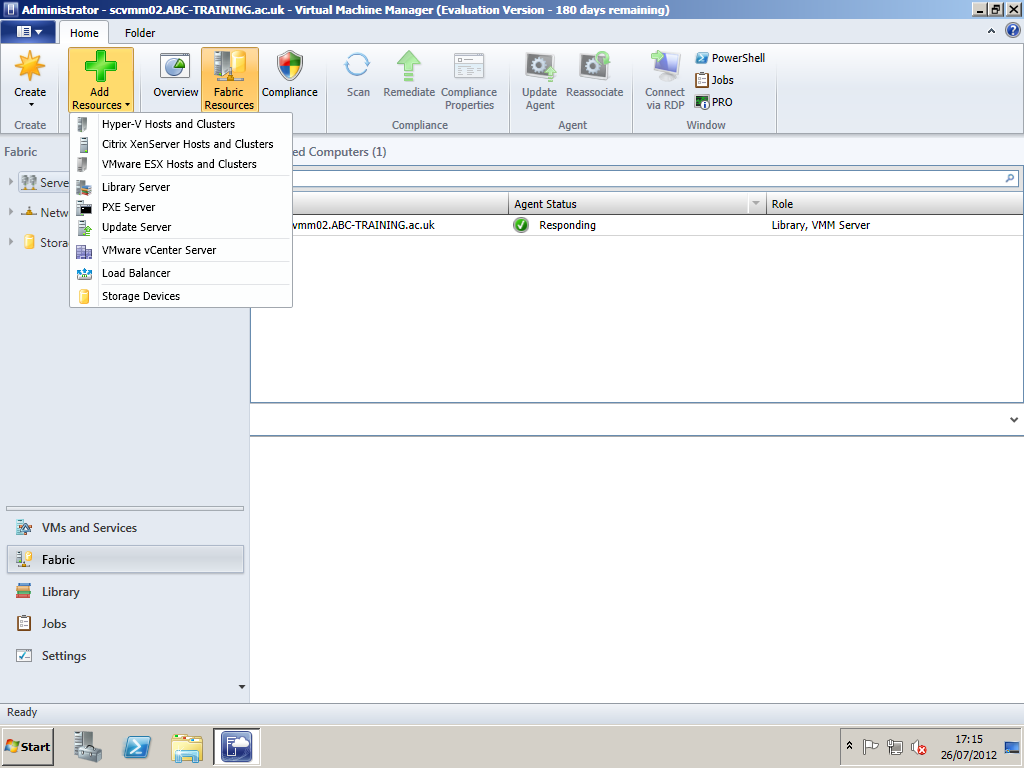Viewport: 1024px width, 768px height.
Task: Open the application menu button
Action: [29, 31]
